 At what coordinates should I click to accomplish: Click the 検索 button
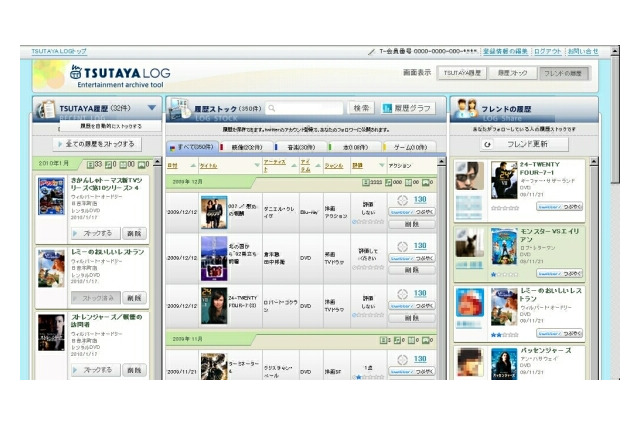[361, 108]
